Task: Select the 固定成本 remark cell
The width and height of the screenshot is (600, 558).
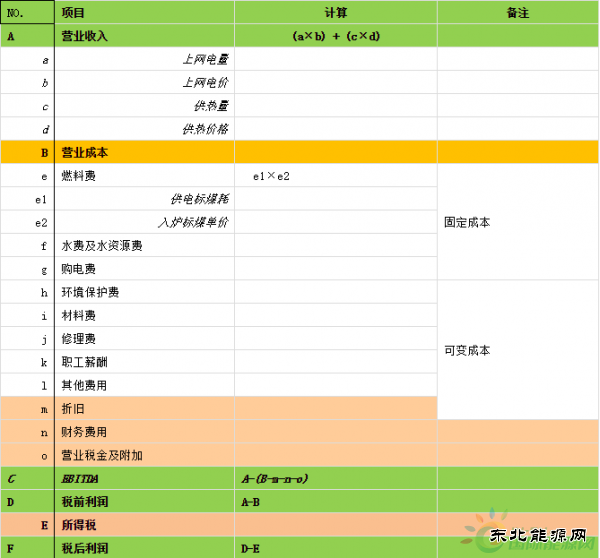Action: click(518, 222)
